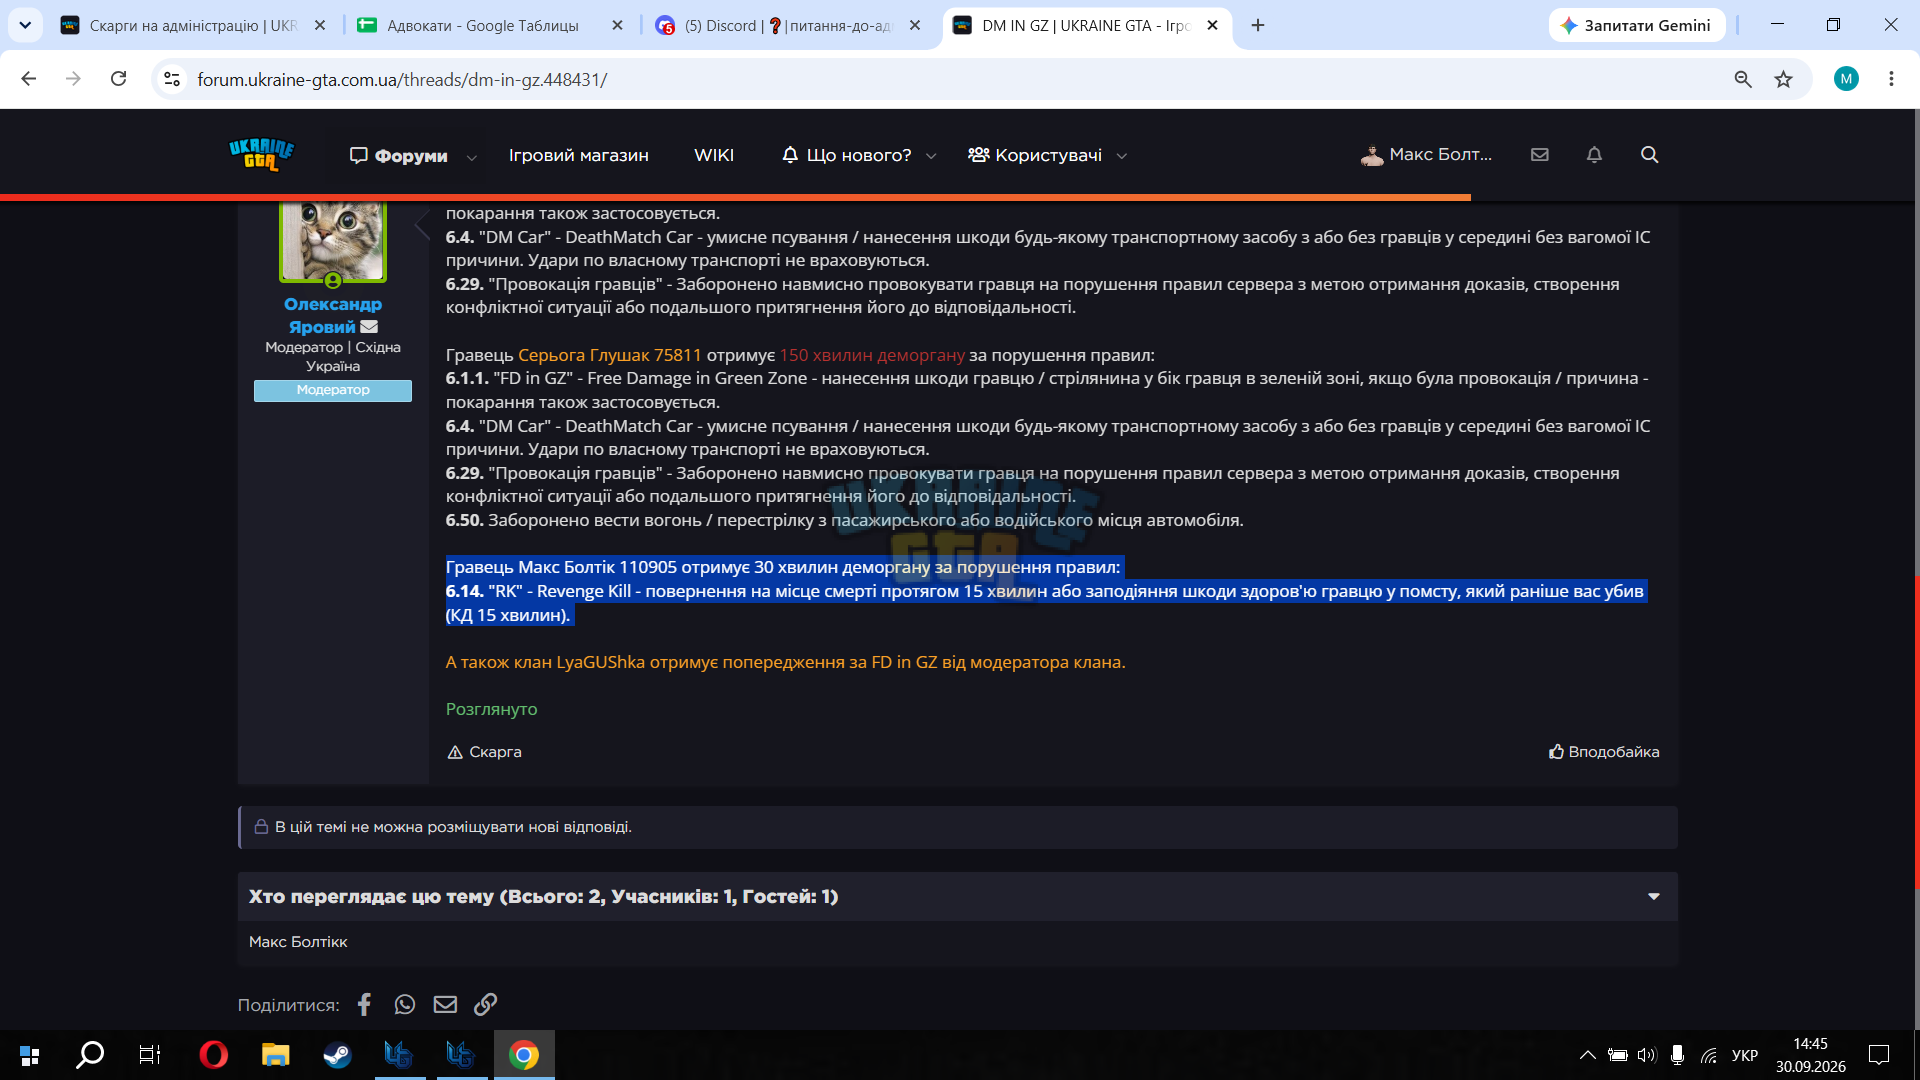
Task: Share thread via Facebook icon
Action: coord(364,1004)
